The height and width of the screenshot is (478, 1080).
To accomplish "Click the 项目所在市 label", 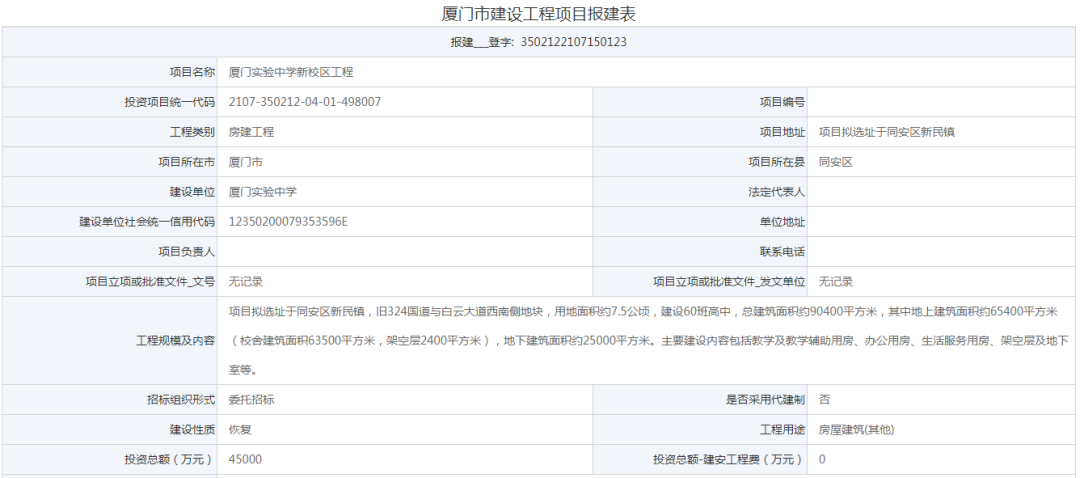I will 187,163.
